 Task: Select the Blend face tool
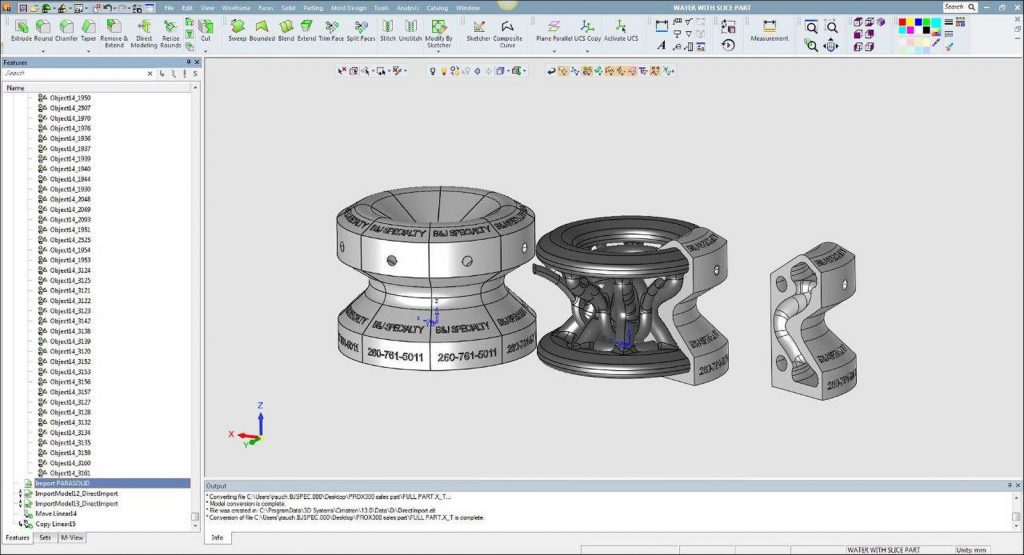[286, 31]
